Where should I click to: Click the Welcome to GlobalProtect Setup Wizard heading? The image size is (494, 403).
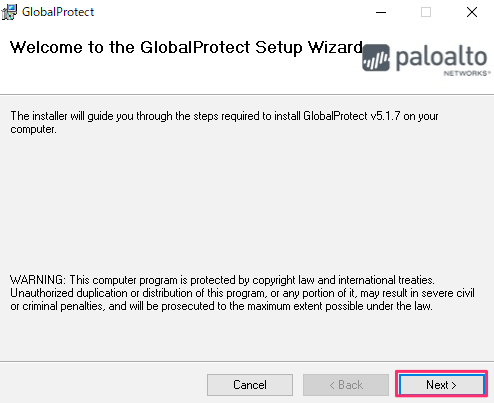click(x=186, y=47)
